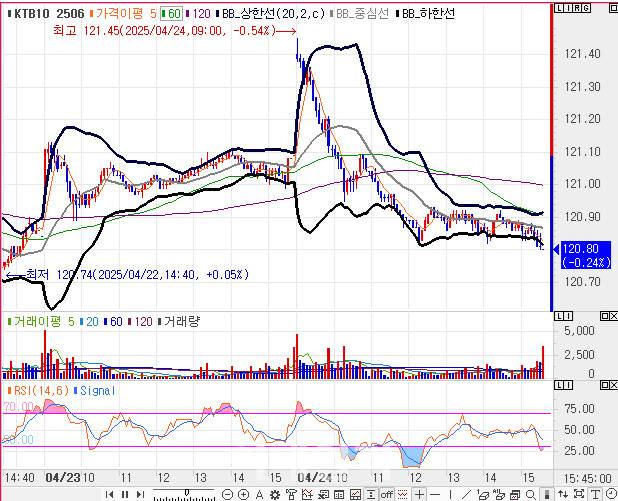Click the magnifying glass search icon
The image size is (618, 501).
[529, 494]
